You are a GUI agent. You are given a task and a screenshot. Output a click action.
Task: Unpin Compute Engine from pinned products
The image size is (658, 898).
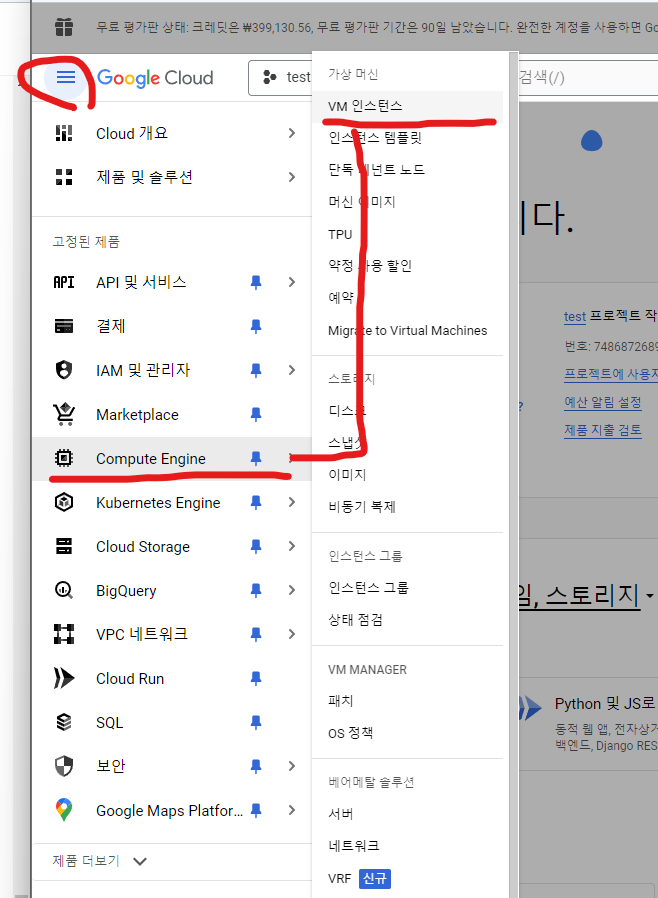tap(256, 458)
